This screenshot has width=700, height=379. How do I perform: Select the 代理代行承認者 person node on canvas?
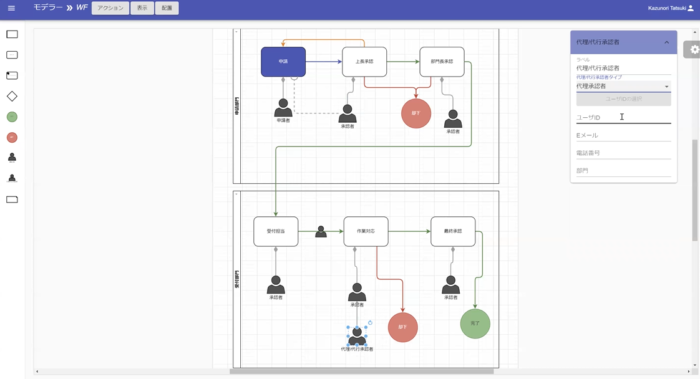pos(357,336)
